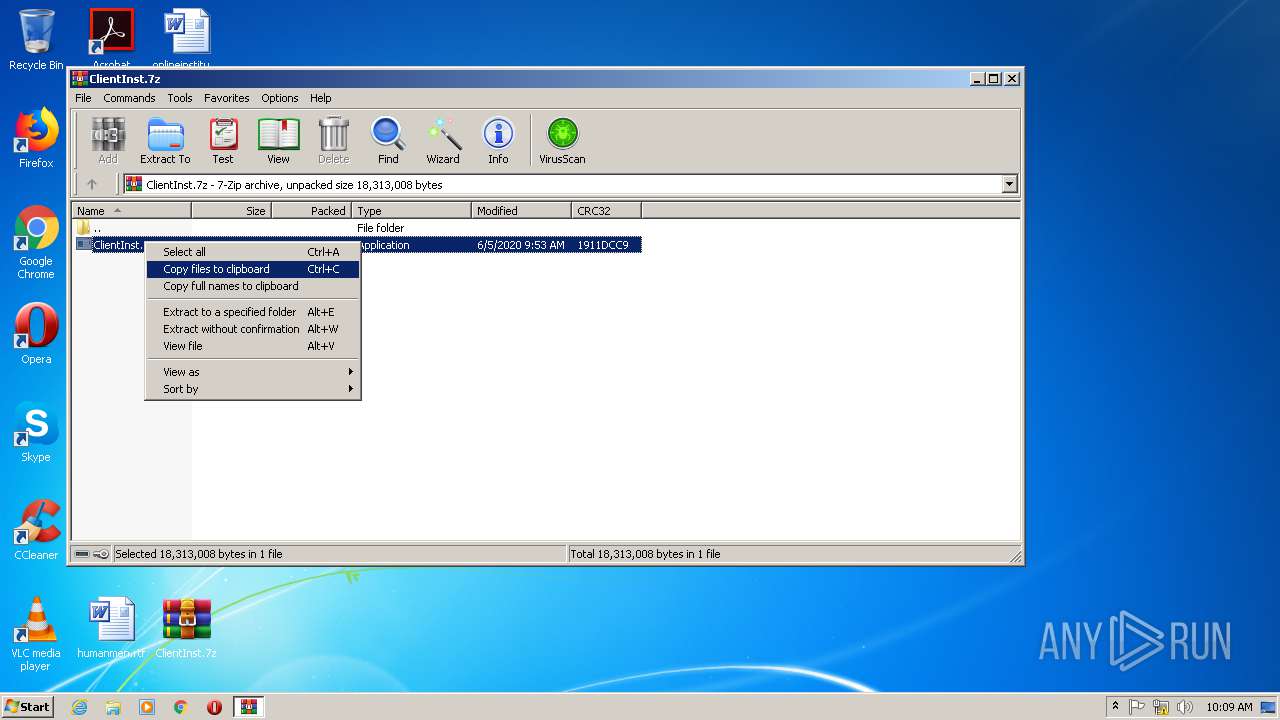Viewport: 1280px width, 720px height.
Task: Open Chrome in taskbar
Action: pyautogui.click(x=180, y=707)
